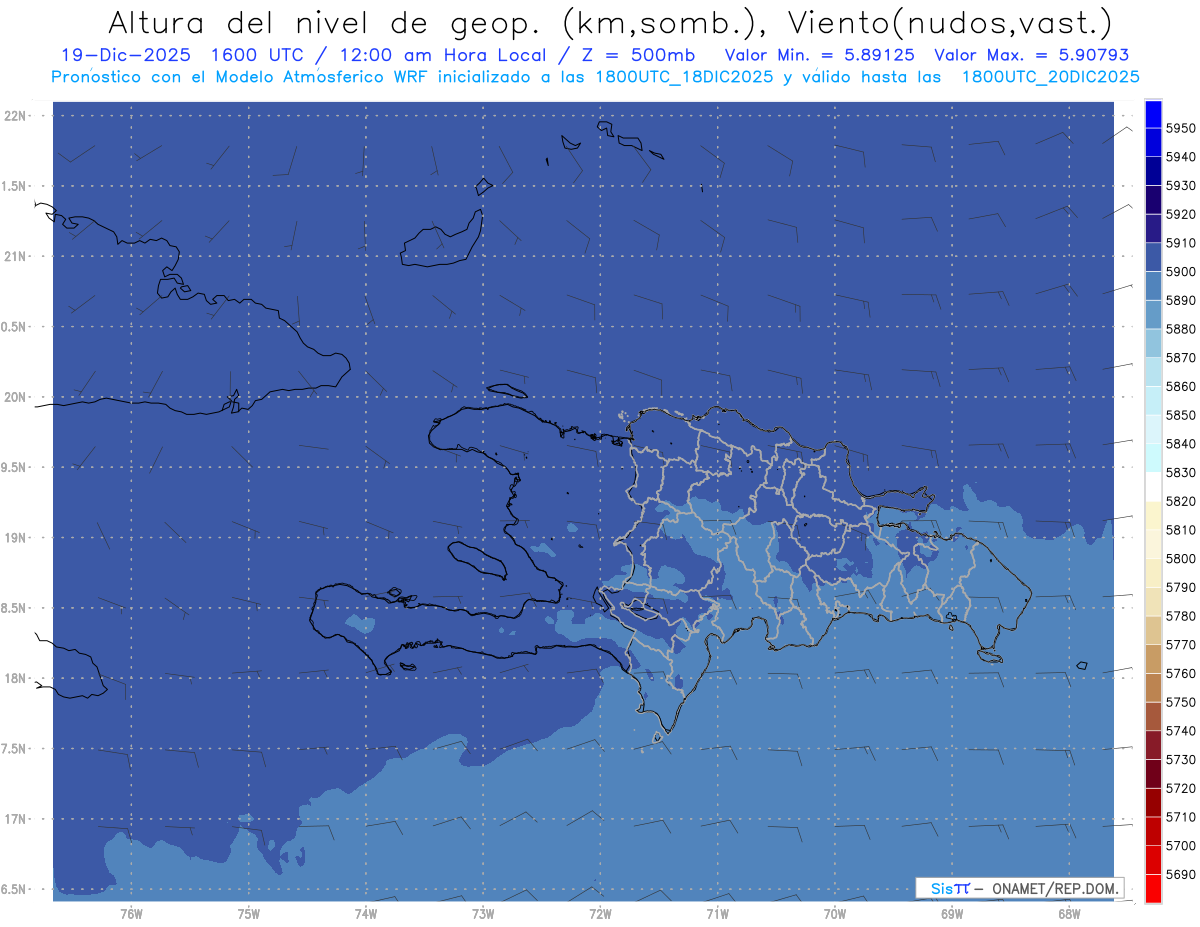Click the '5770' colorbar value
This screenshot has height=927, width=1200.
click(x=1180, y=645)
